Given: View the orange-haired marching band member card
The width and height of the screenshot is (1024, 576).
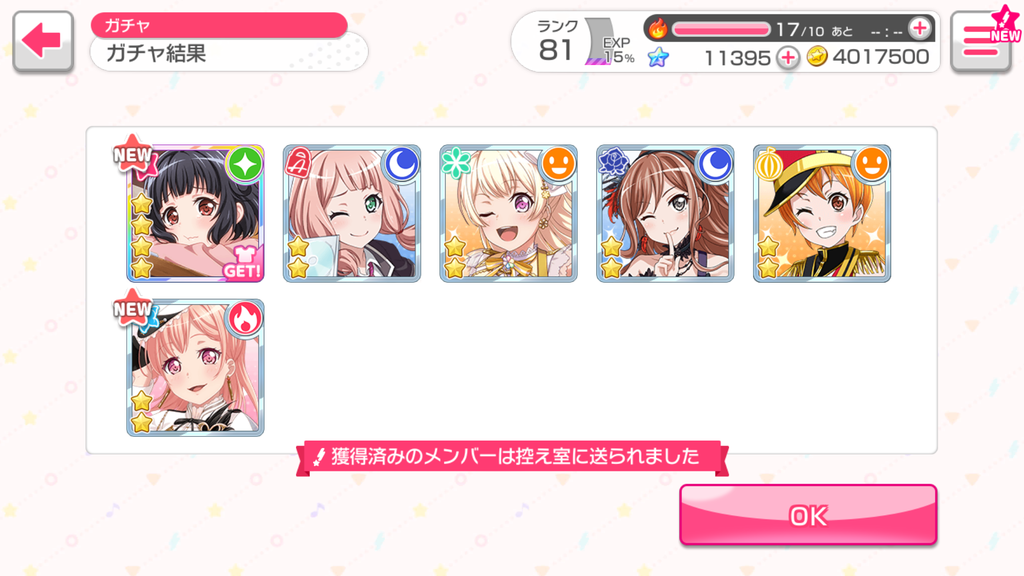Looking at the screenshot, I should pos(822,214).
